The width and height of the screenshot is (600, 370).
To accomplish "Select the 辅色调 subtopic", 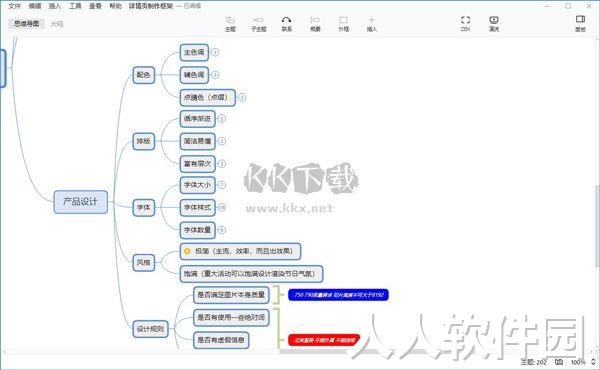I will click(x=194, y=75).
